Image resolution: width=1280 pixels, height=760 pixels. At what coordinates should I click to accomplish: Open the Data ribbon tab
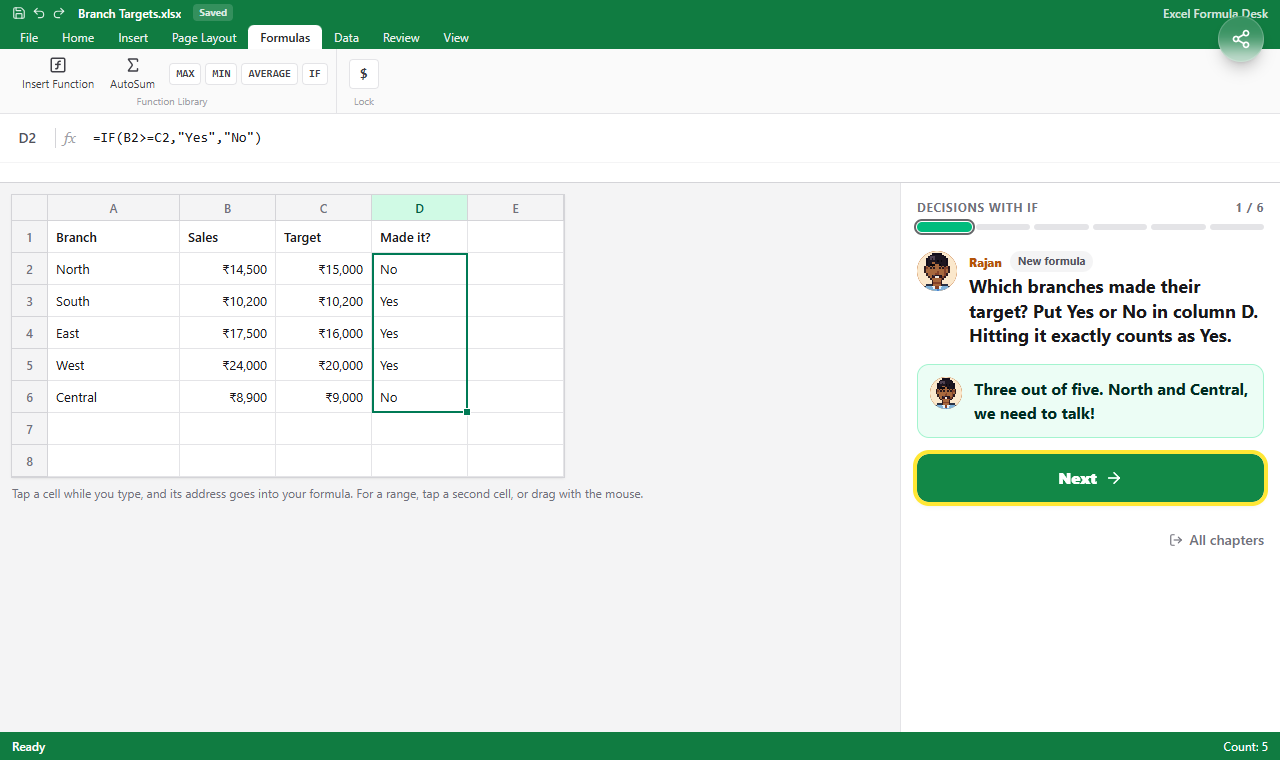tap(346, 38)
